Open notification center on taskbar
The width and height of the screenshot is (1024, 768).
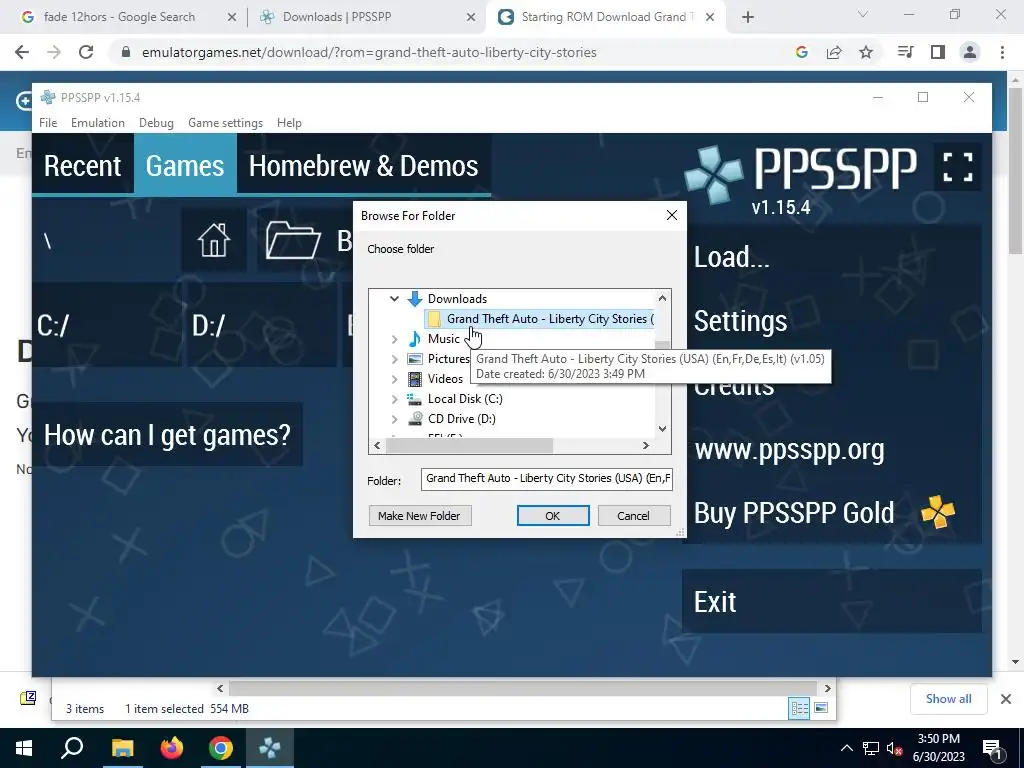coord(992,748)
